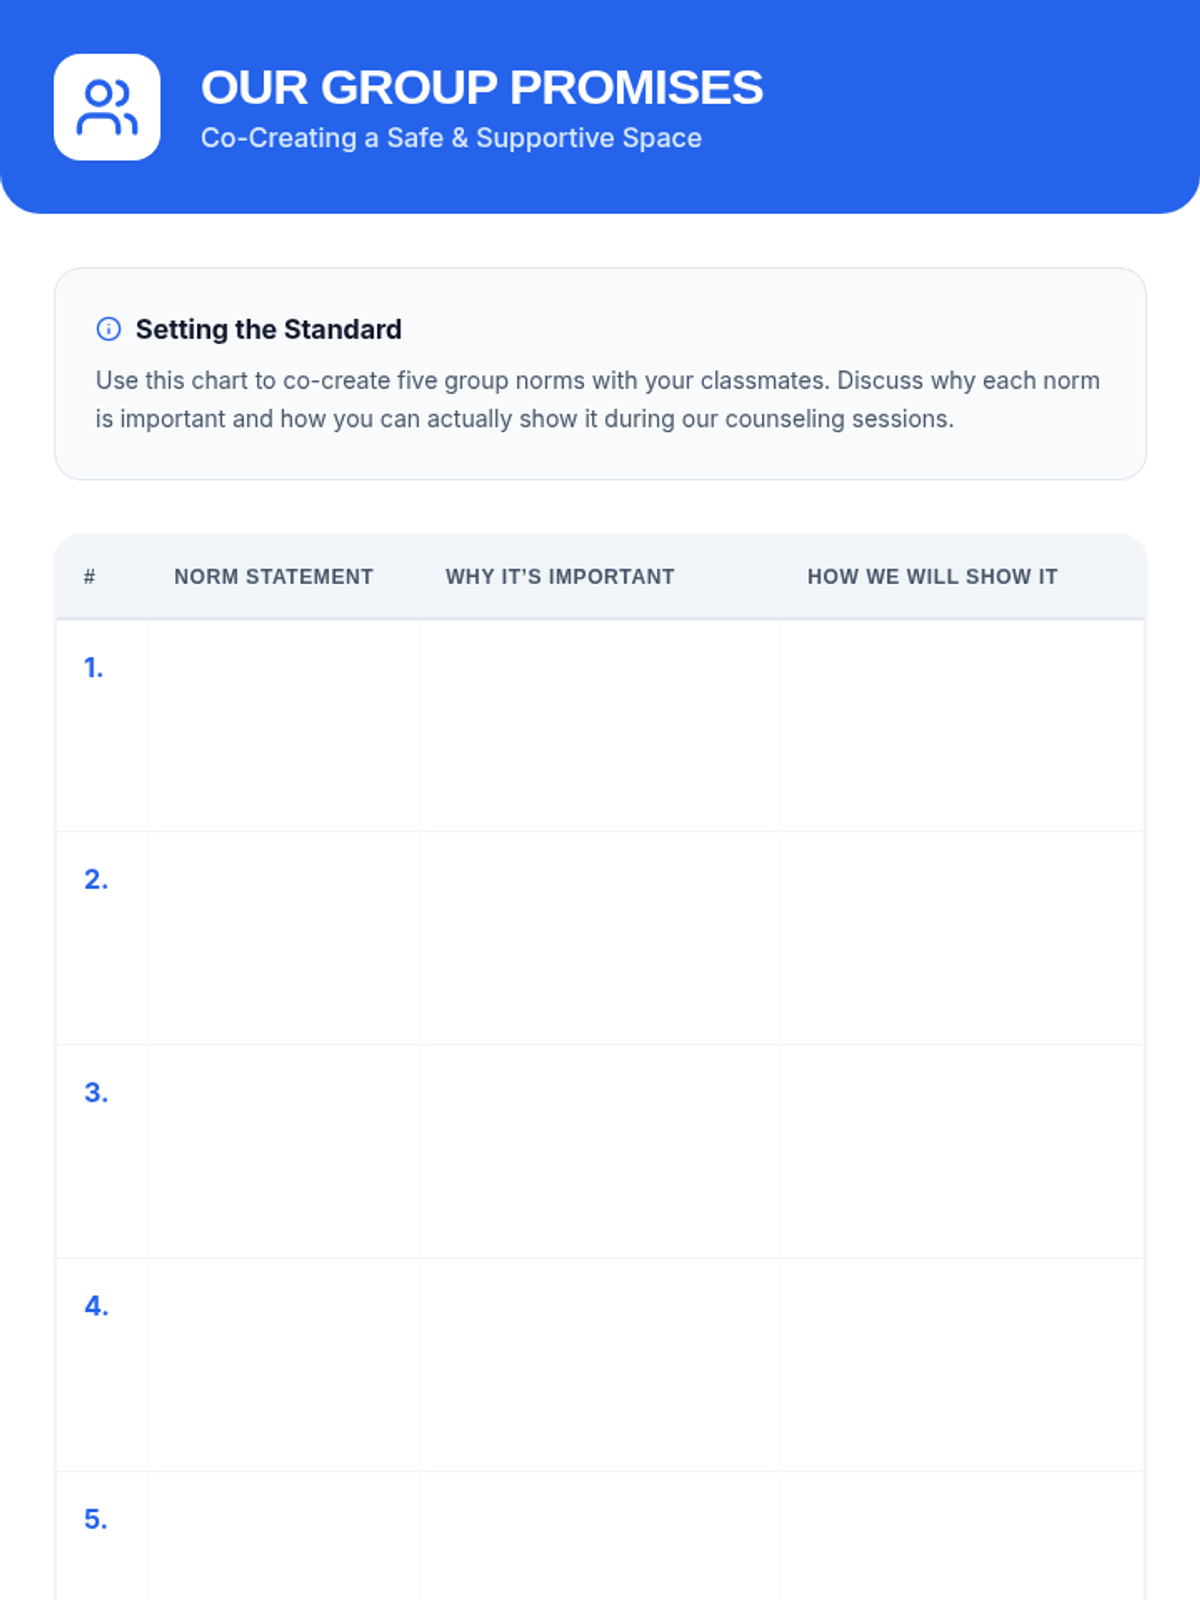Click the group people icon in header

pyautogui.click(x=107, y=107)
